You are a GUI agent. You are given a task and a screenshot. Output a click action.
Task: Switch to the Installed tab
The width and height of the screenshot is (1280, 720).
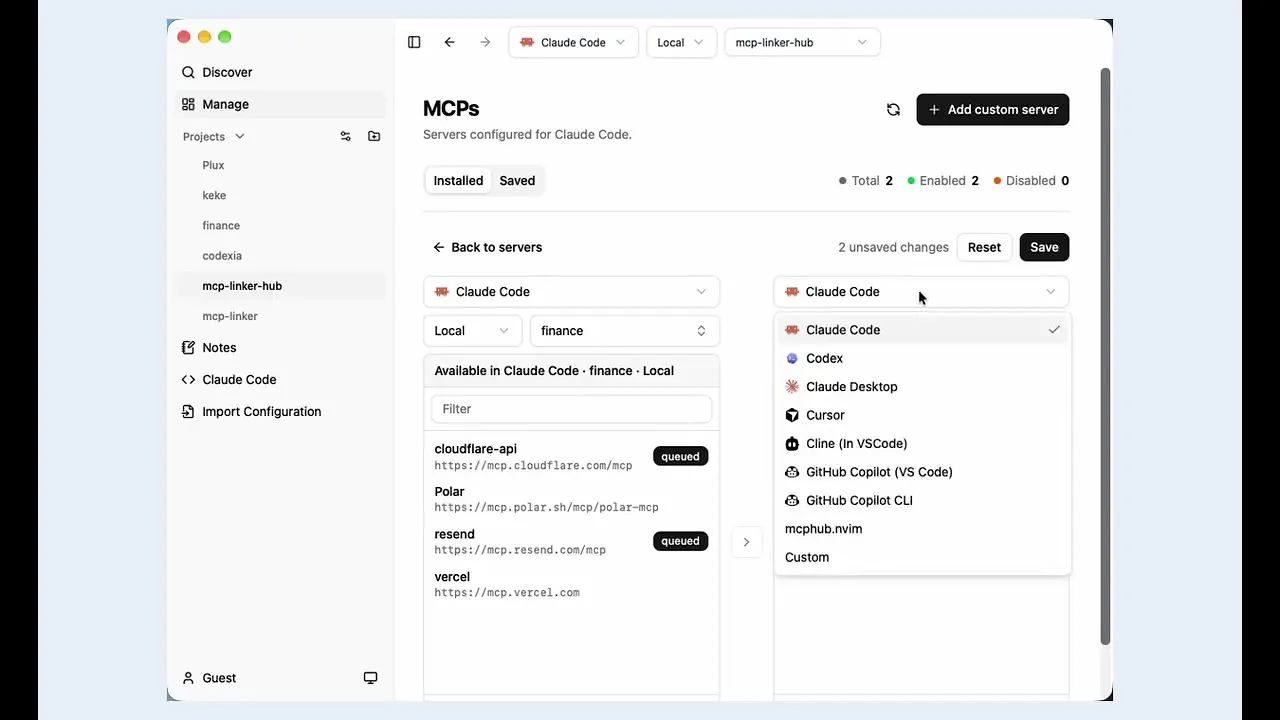(458, 181)
